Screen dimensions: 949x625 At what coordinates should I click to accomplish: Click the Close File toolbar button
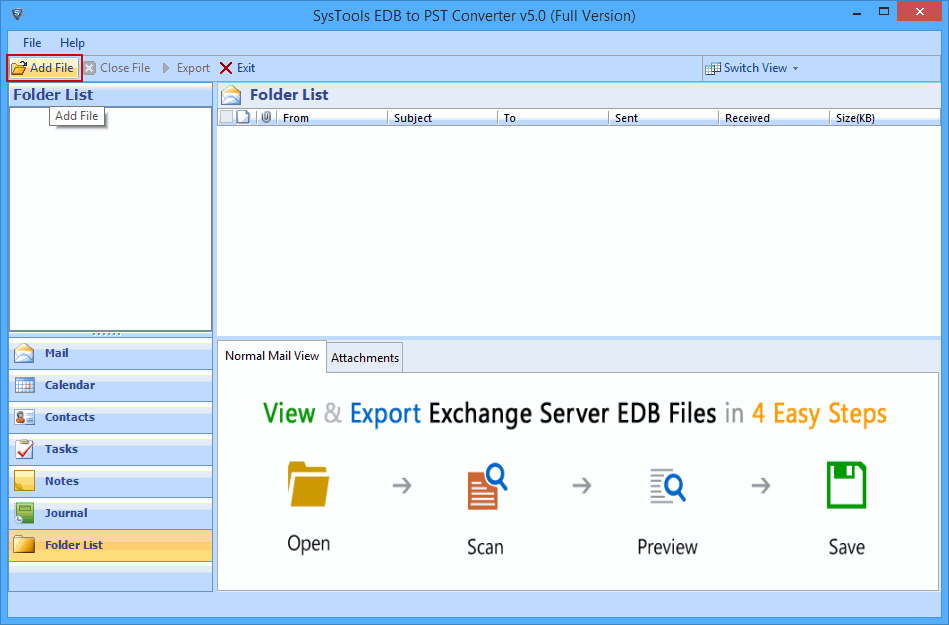(x=117, y=68)
